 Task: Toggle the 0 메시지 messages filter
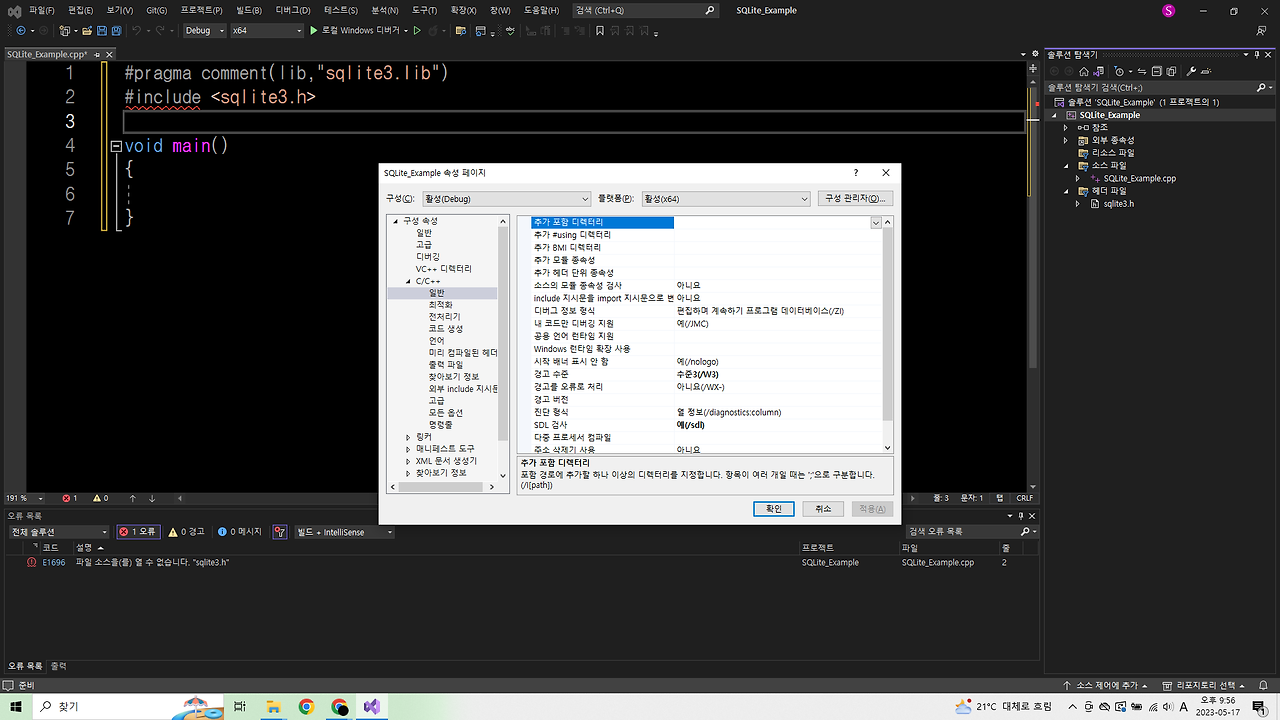239,532
